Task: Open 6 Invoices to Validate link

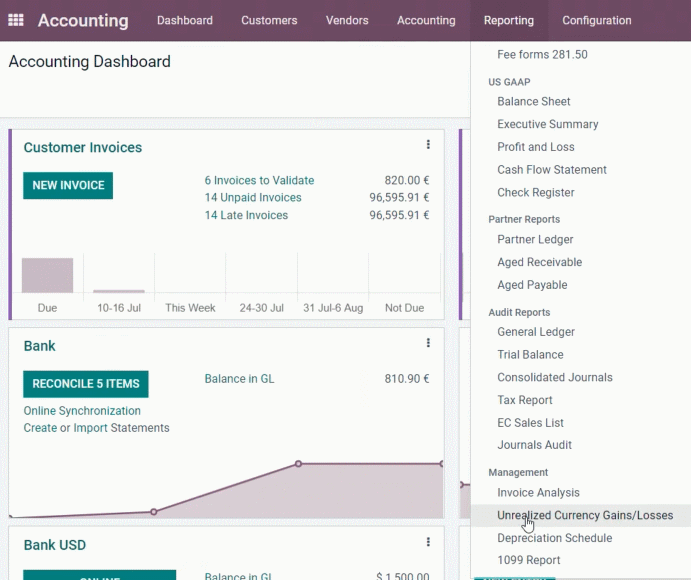Action: [259, 180]
